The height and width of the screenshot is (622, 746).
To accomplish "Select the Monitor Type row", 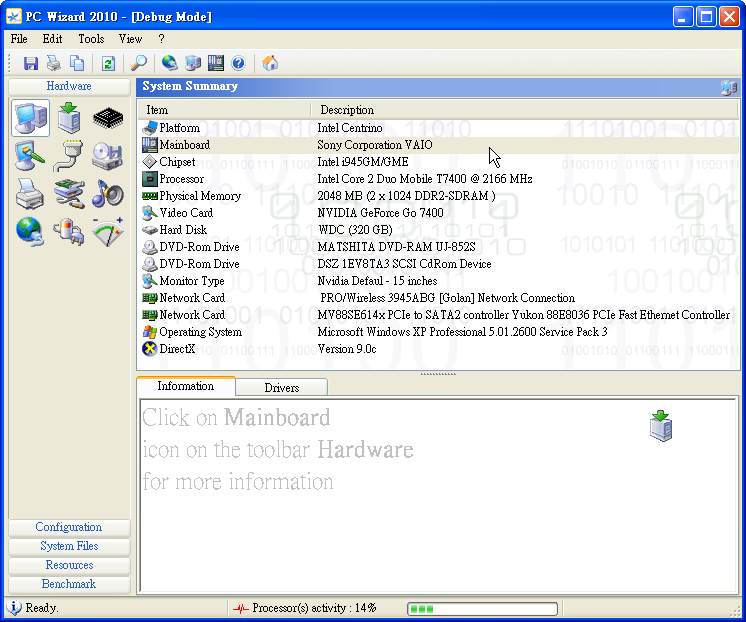I will (x=439, y=281).
